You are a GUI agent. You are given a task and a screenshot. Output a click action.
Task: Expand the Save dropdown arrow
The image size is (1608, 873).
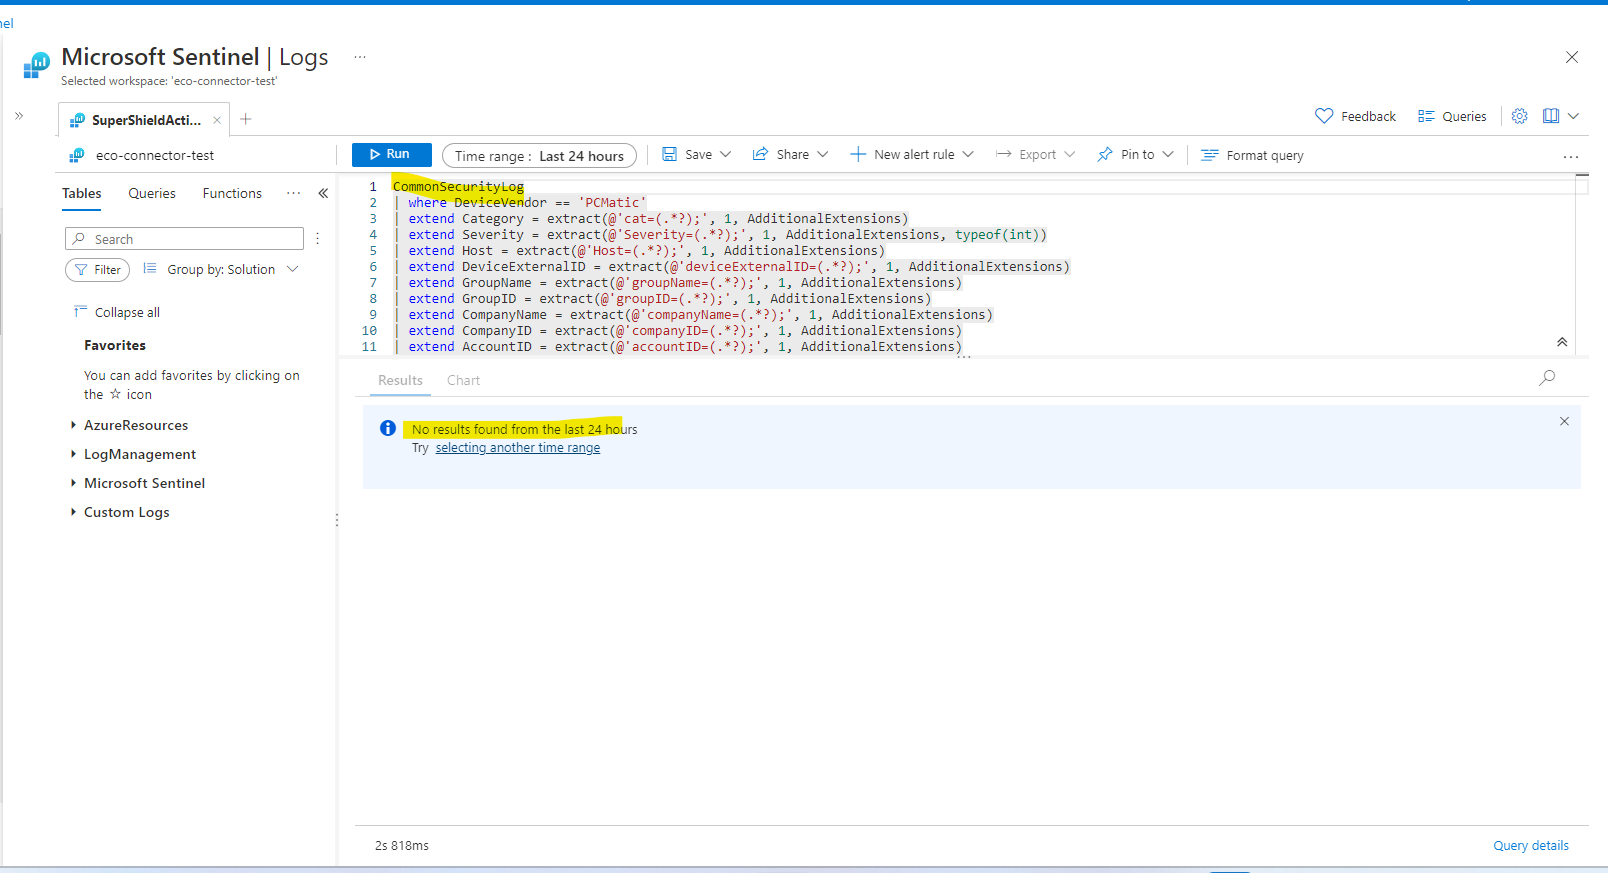pos(726,154)
